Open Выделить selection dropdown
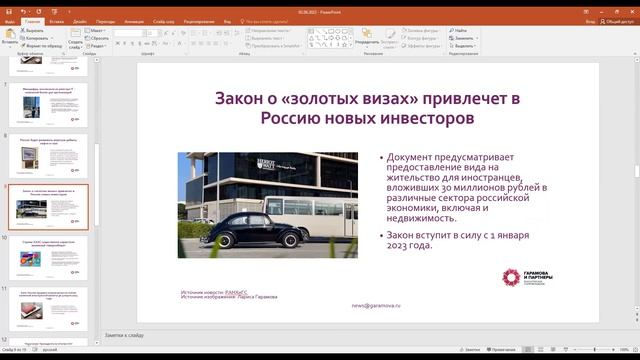This screenshot has height=360, width=640. (x=463, y=46)
